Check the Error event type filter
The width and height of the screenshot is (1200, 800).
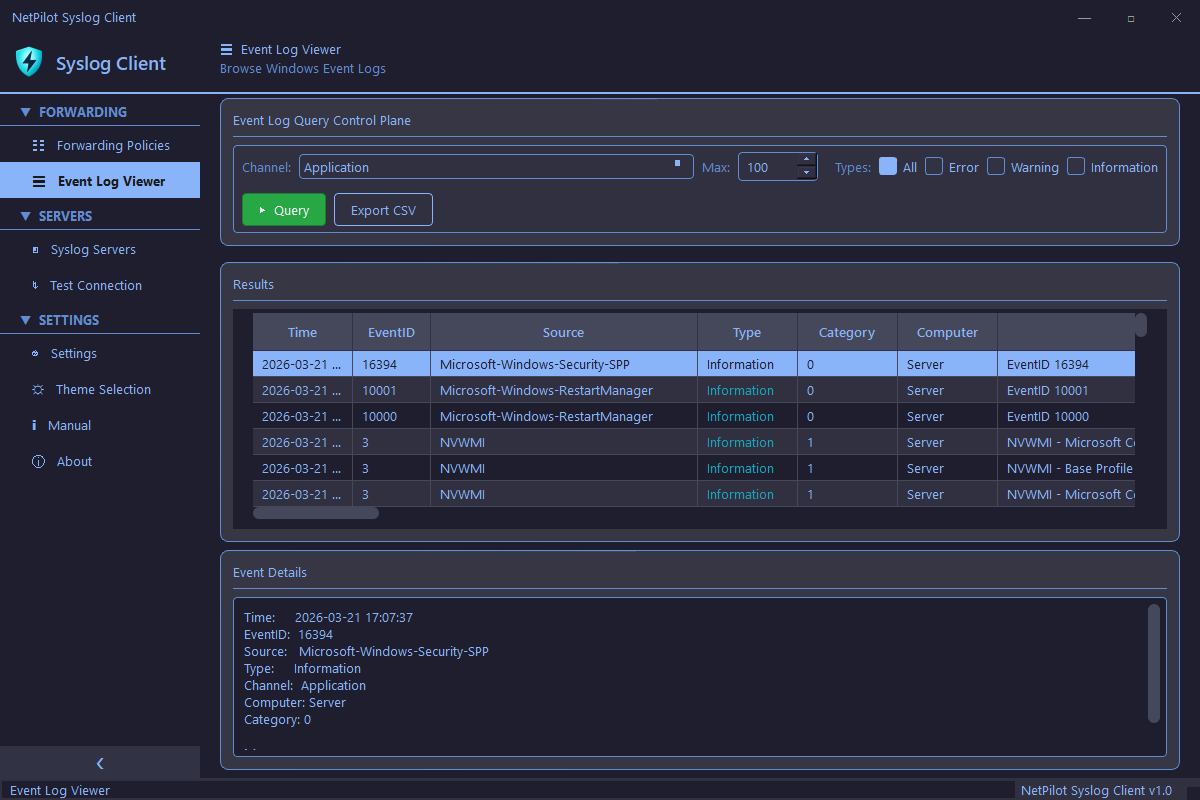coord(934,166)
